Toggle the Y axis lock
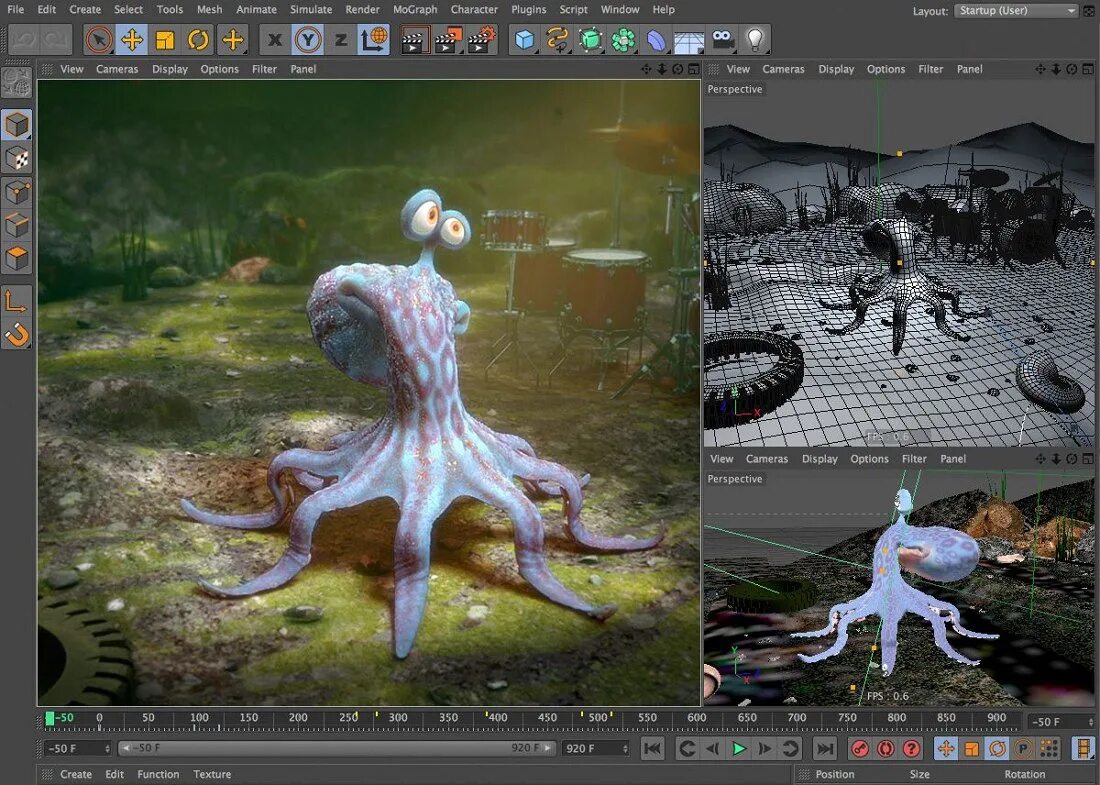Screen dimensions: 1100x785 [308, 40]
